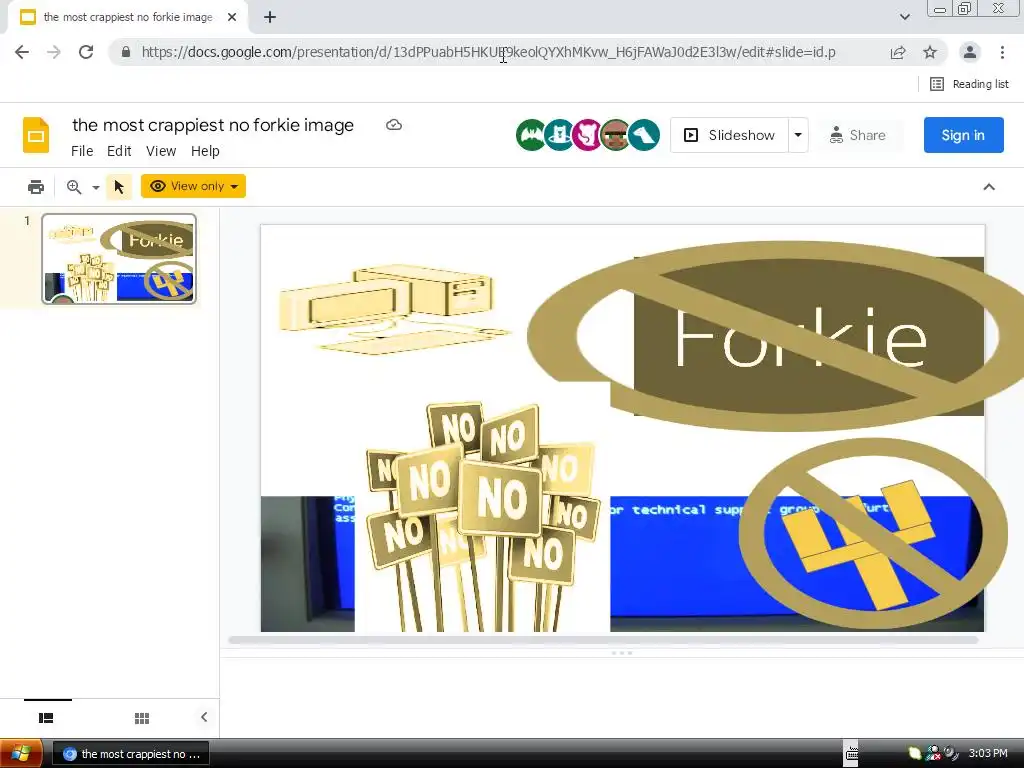Select the arrow cursor tool
Image resolution: width=1024 pixels, height=768 pixels.
[119, 187]
